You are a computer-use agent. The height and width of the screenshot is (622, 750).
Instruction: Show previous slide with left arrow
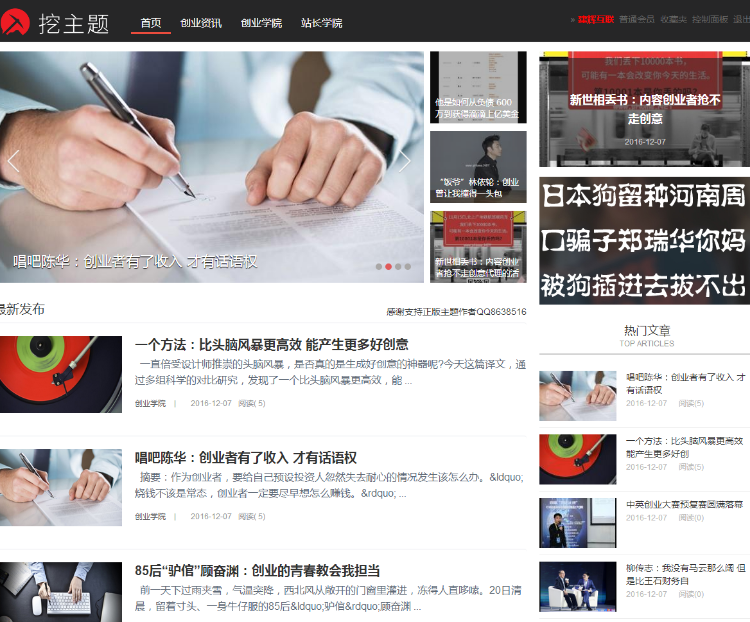13,161
